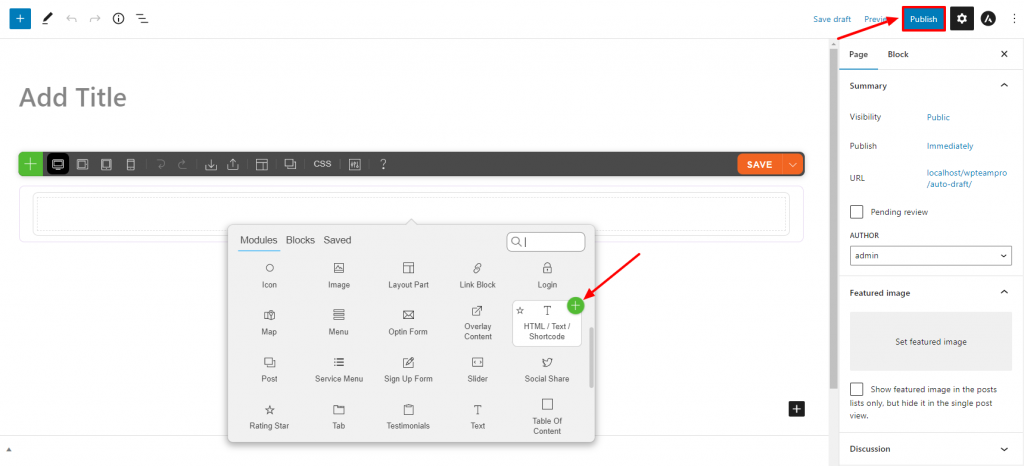The image size is (1024, 466).
Task: Click the green builder add plus button
Action: 31,164
